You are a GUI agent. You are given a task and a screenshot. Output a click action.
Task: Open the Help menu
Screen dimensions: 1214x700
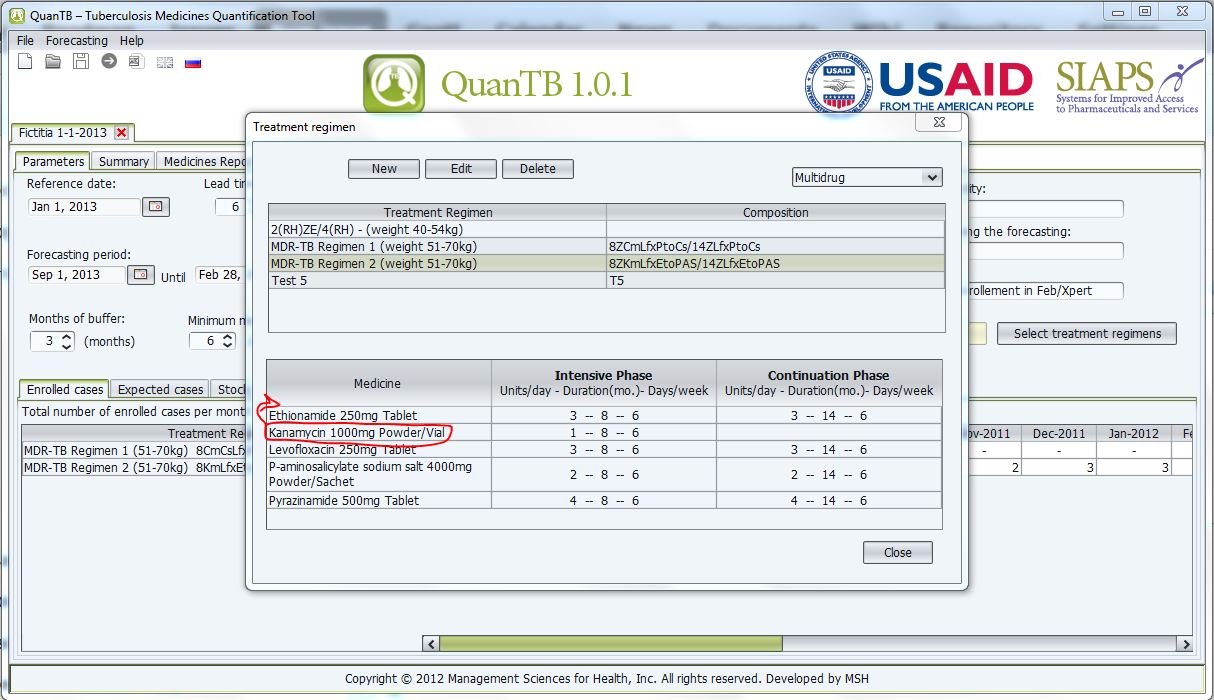[131, 40]
